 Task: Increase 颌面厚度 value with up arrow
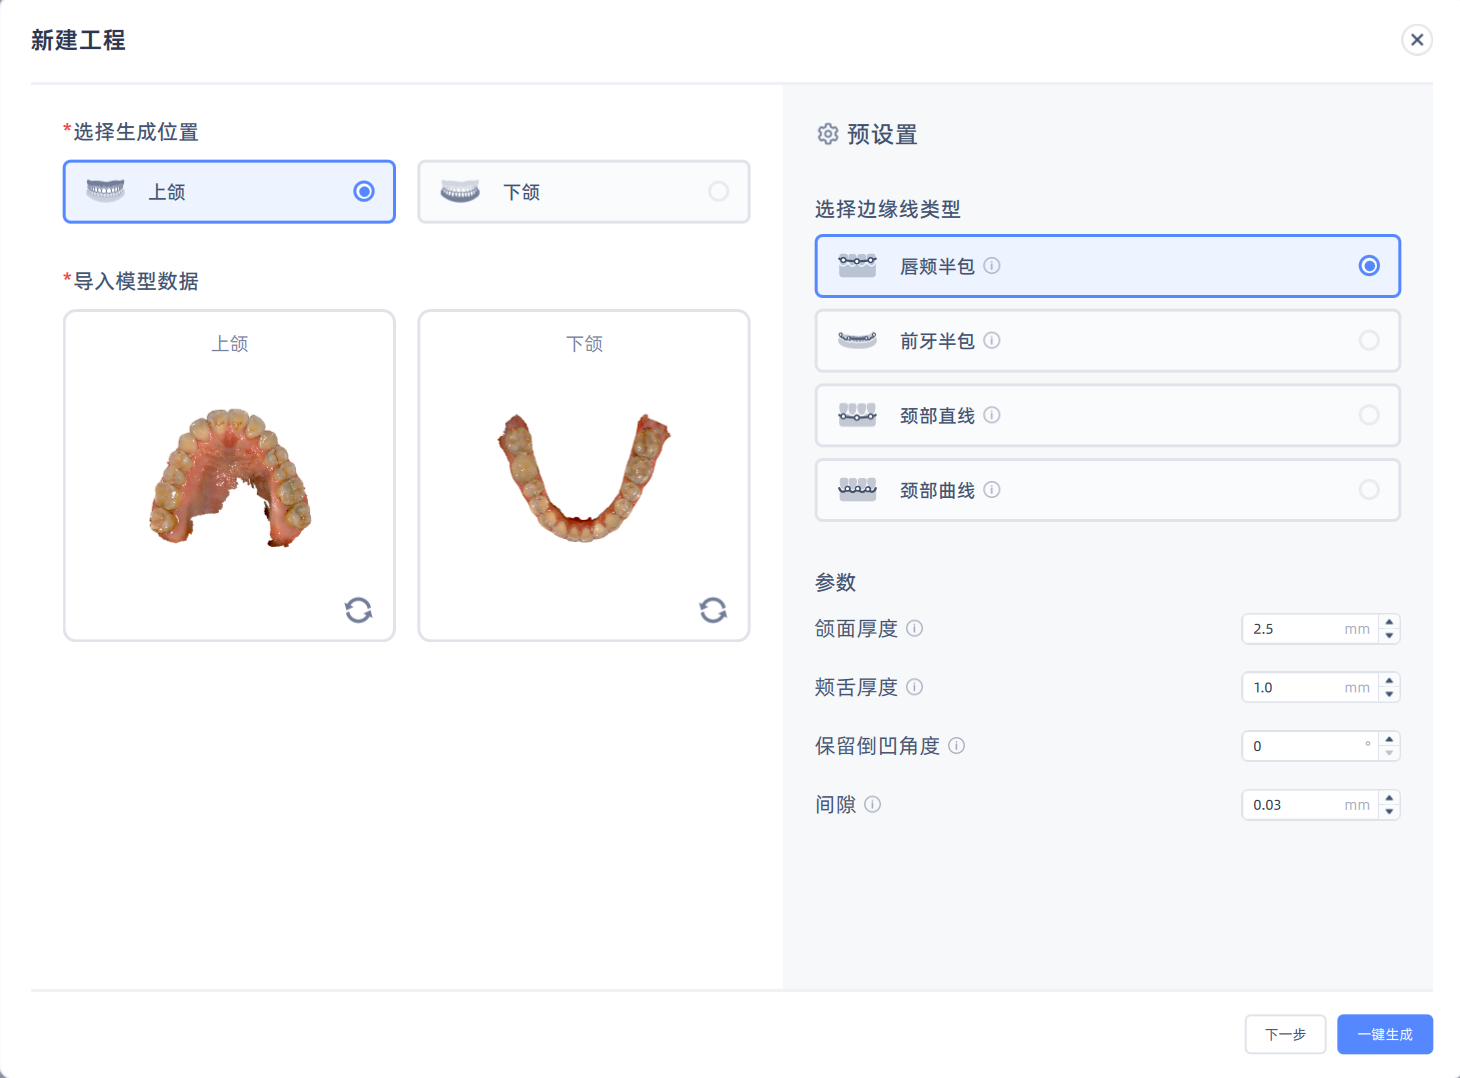coord(1389,622)
